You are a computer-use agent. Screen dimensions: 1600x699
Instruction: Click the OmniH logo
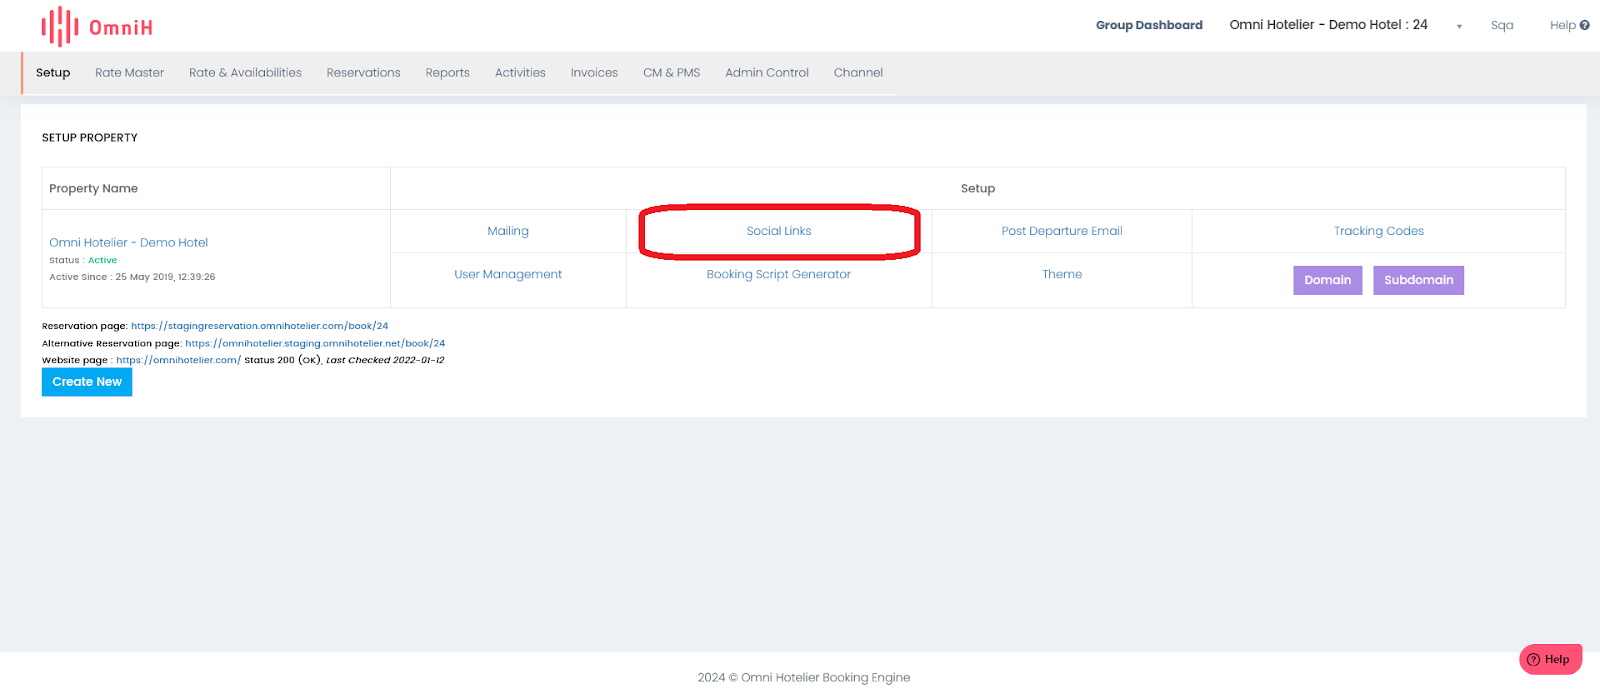click(97, 27)
